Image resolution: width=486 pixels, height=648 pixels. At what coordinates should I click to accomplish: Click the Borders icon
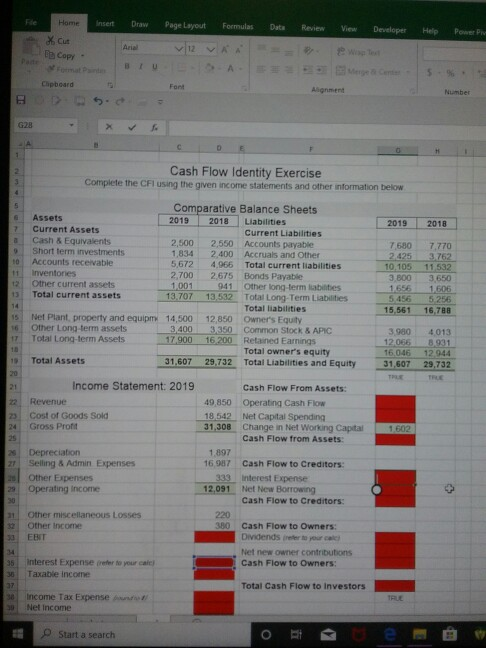tap(182, 68)
